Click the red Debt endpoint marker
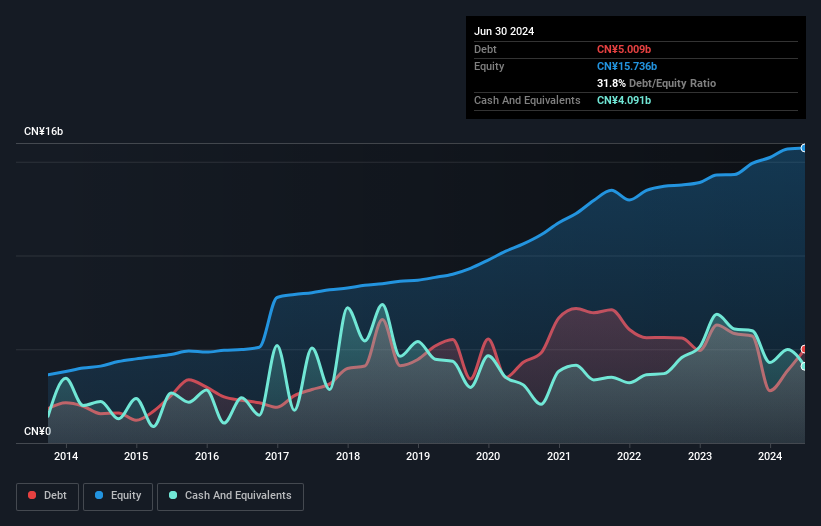The image size is (821, 526). point(804,349)
